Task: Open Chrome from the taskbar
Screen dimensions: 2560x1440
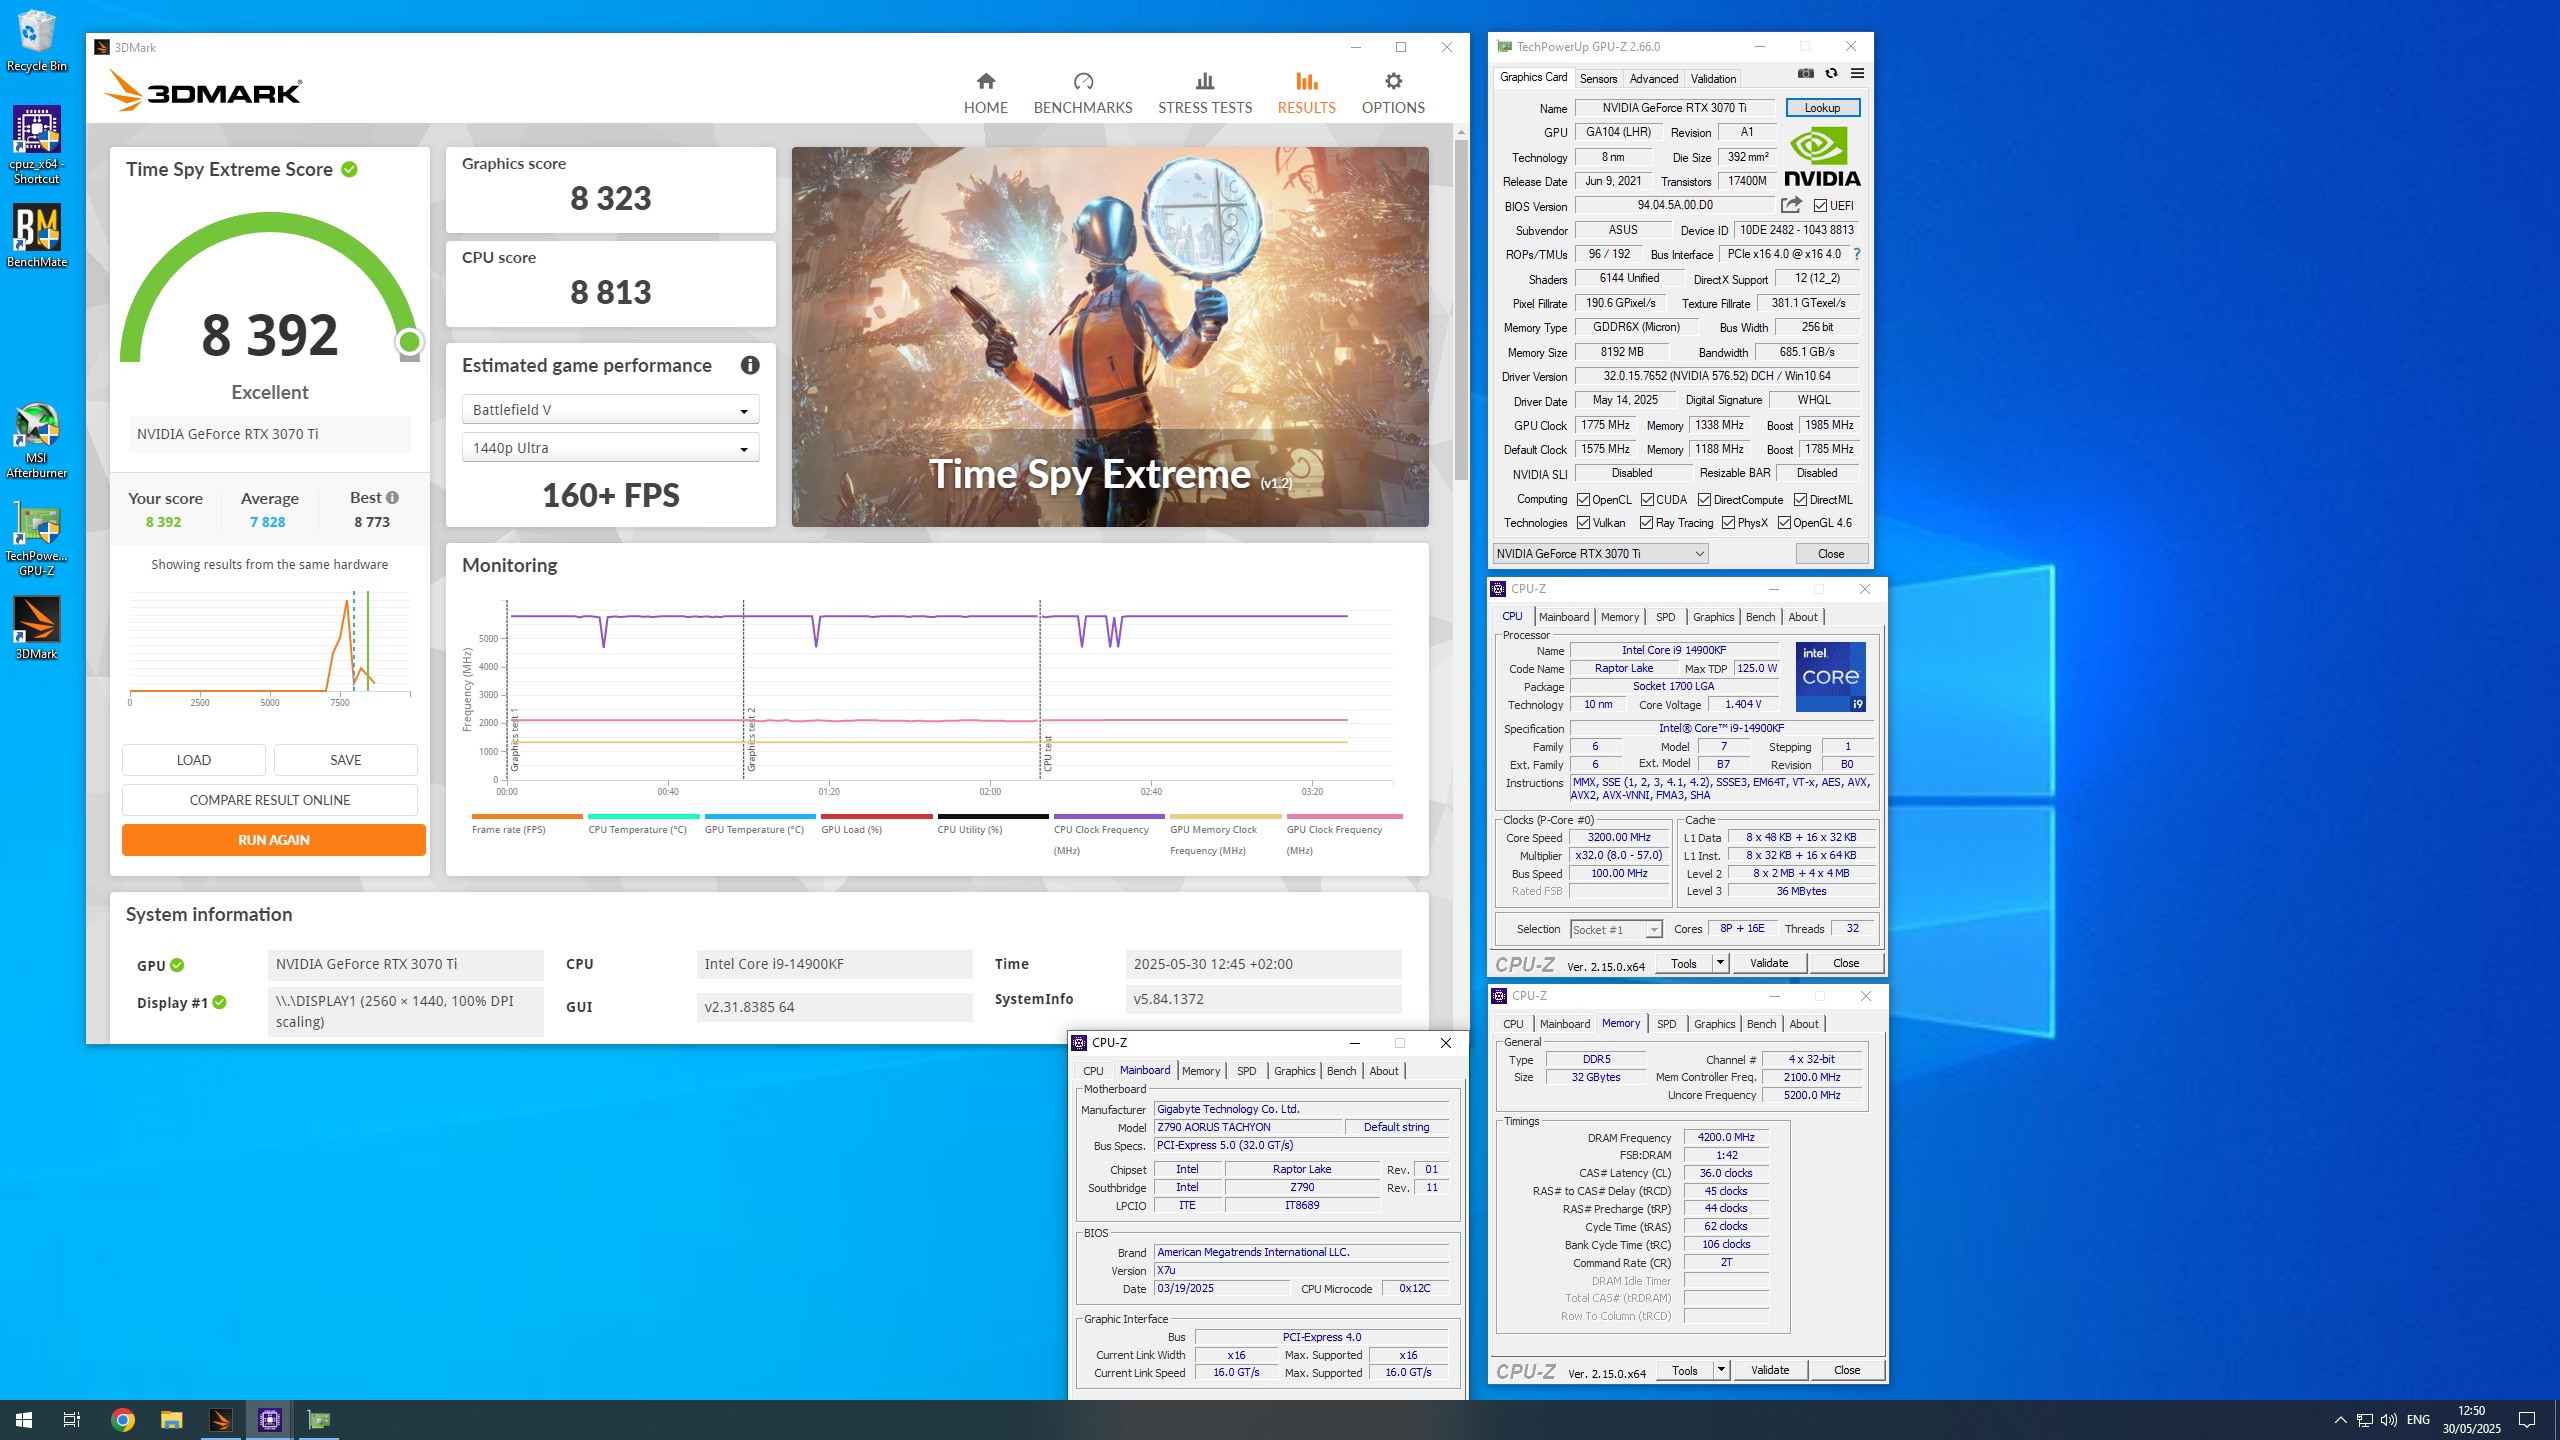Action: coord(123,1420)
